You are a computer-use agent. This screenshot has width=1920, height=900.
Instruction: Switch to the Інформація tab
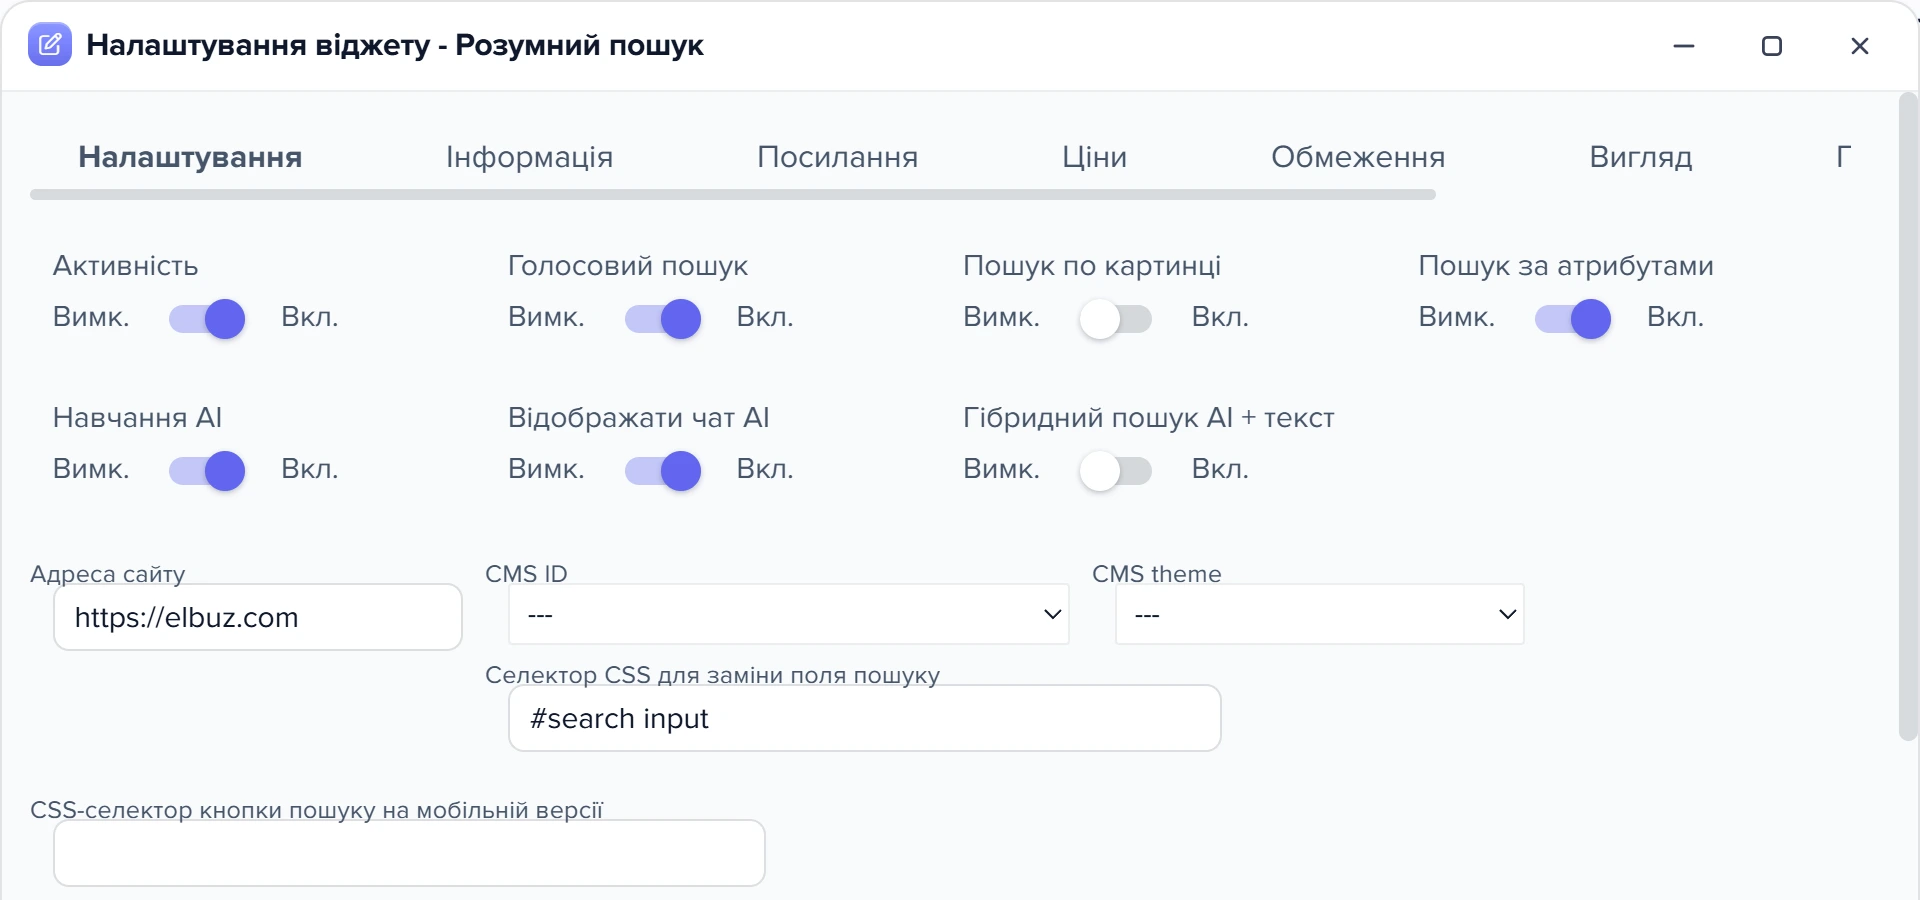(529, 157)
